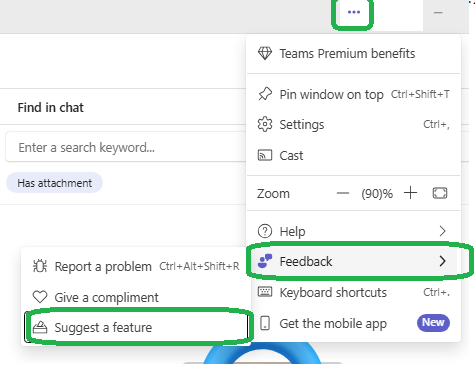The width and height of the screenshot is (475, 366).
Task: Click the Cast screen icon
Action: (x=265, y=155)
